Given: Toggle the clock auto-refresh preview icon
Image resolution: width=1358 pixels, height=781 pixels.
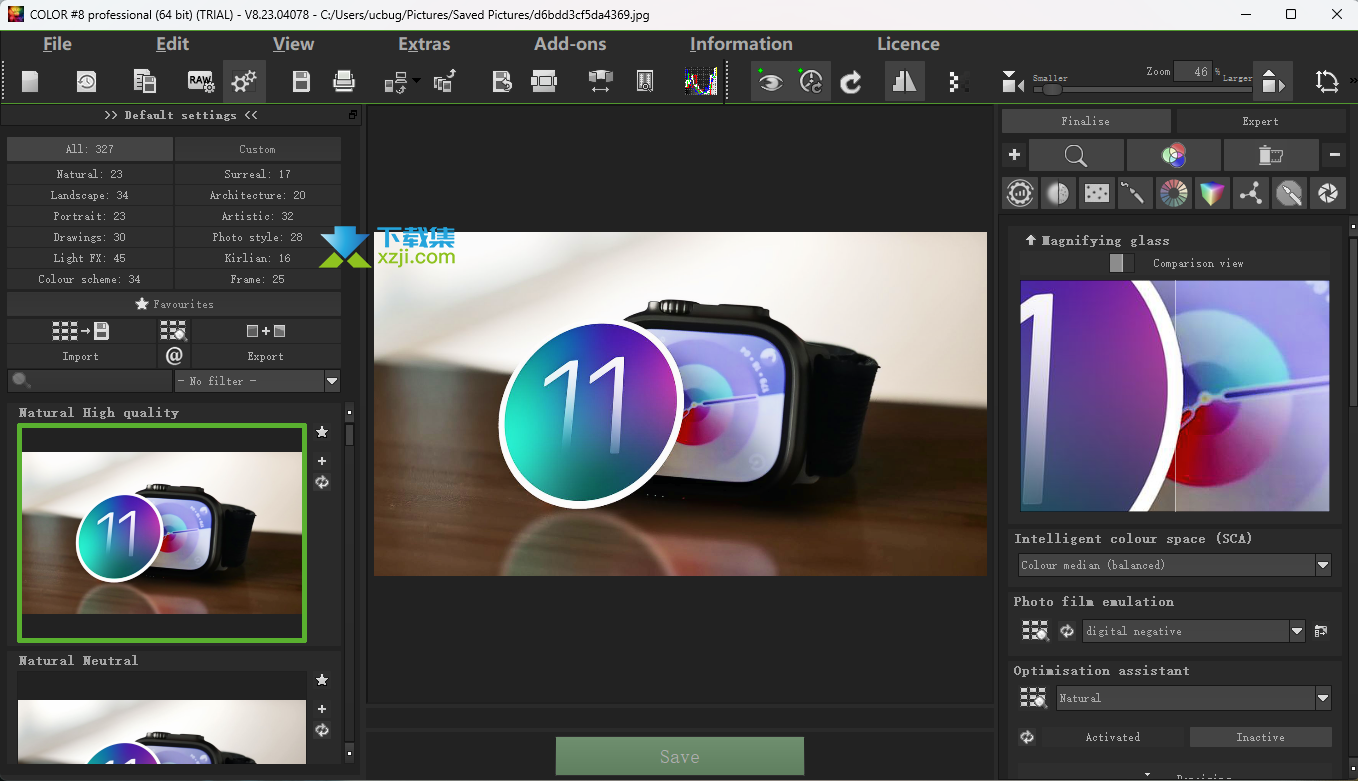Looking at the screenshot, I should point(811,82).
